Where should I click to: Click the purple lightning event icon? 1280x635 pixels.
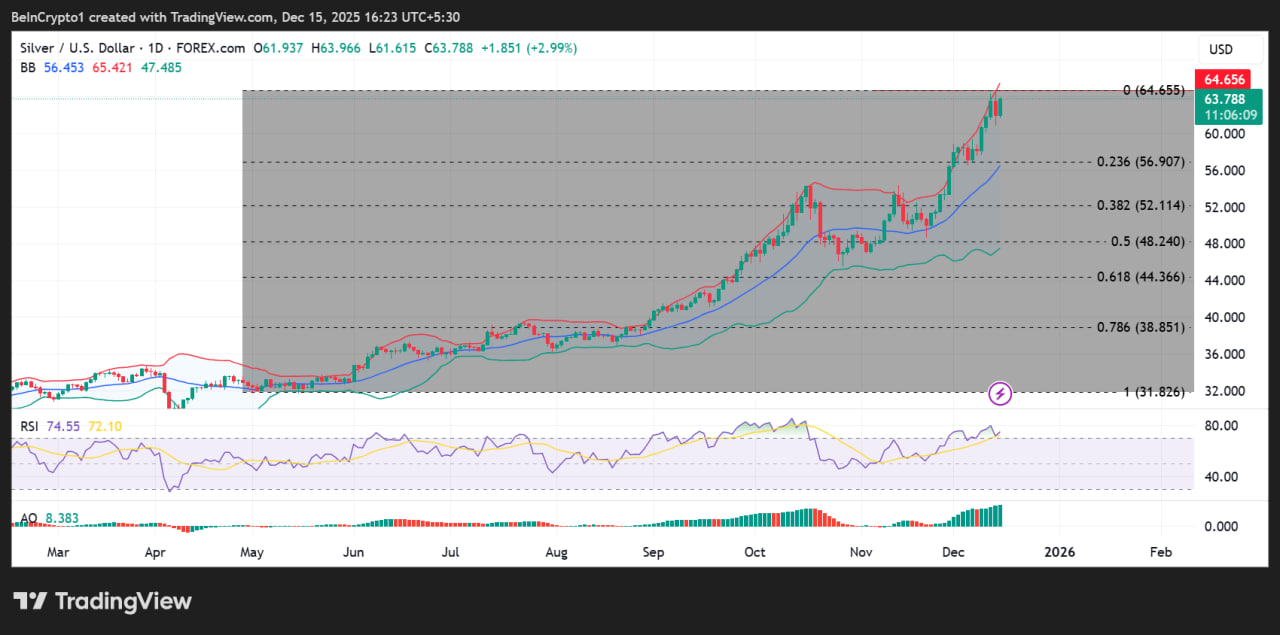click(x=1000, y=394)
